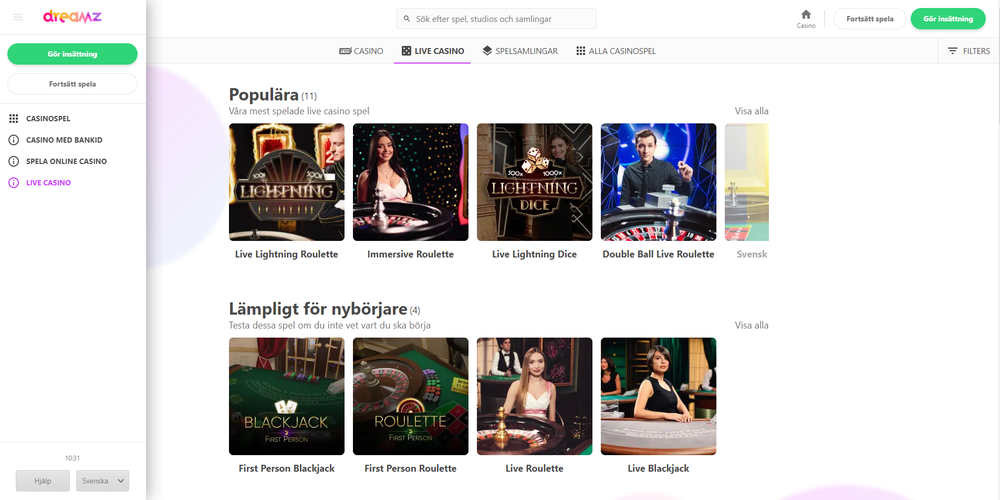Click the dice icon on Live Casino tab
The height and width of the screenshot is (500, 1000).
pos(406,51)
